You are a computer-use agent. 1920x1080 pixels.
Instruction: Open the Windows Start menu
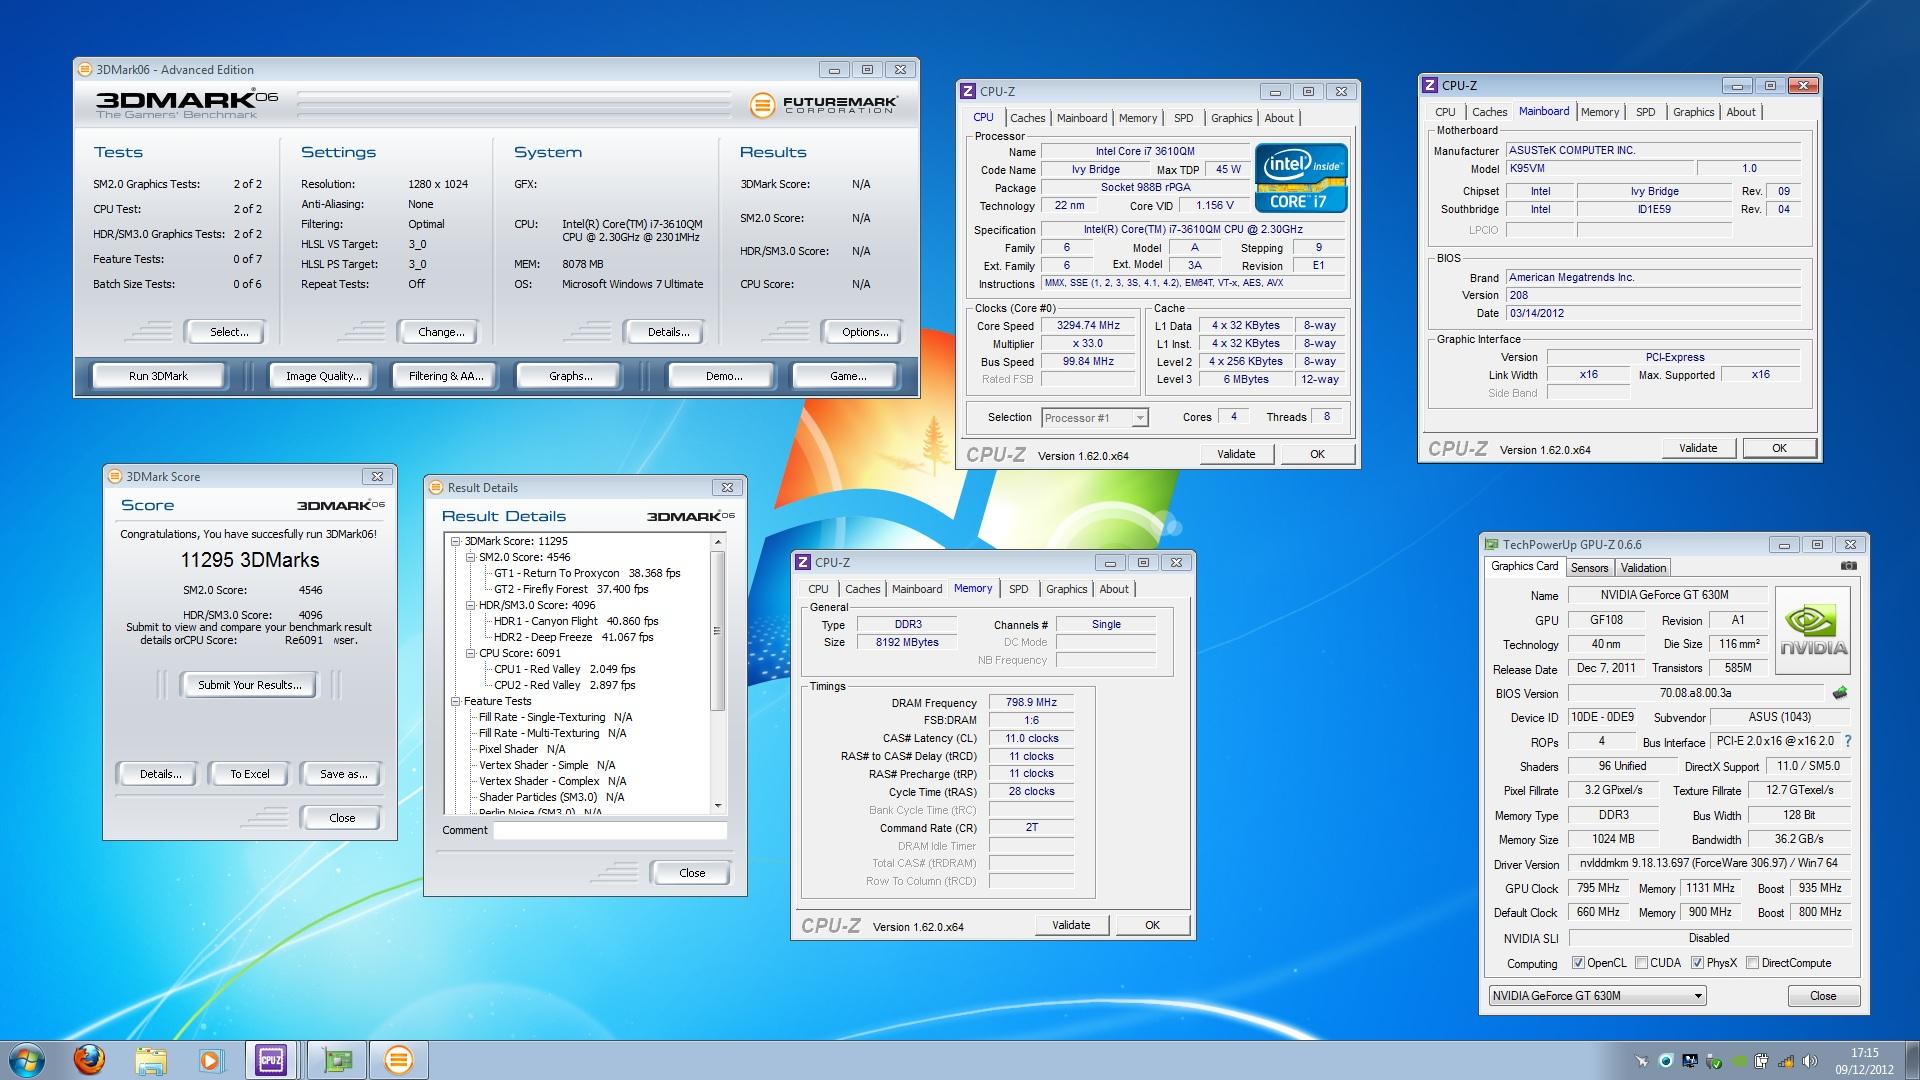26,1060
